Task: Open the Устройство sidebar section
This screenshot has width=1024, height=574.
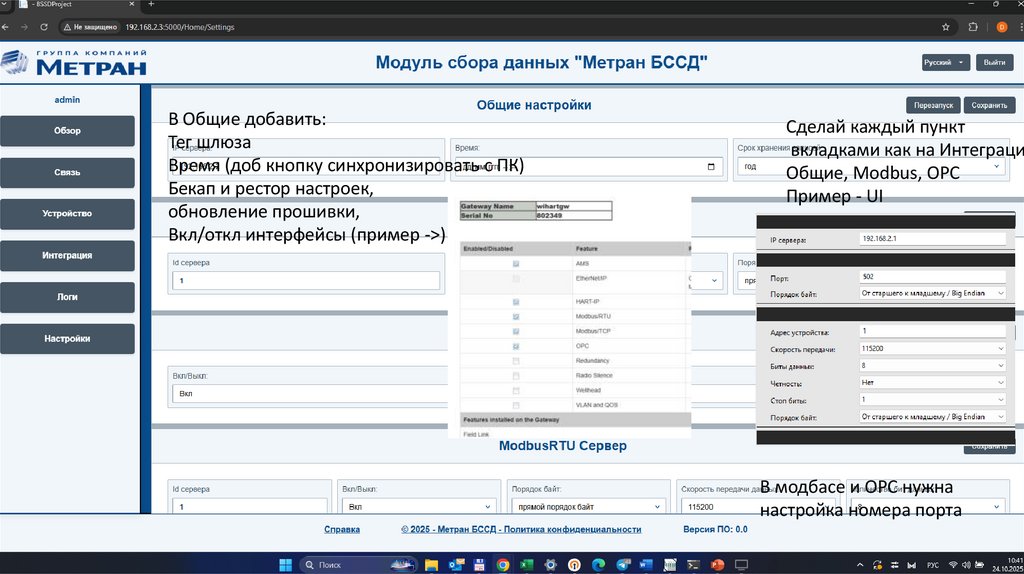Action: (67, 214)
